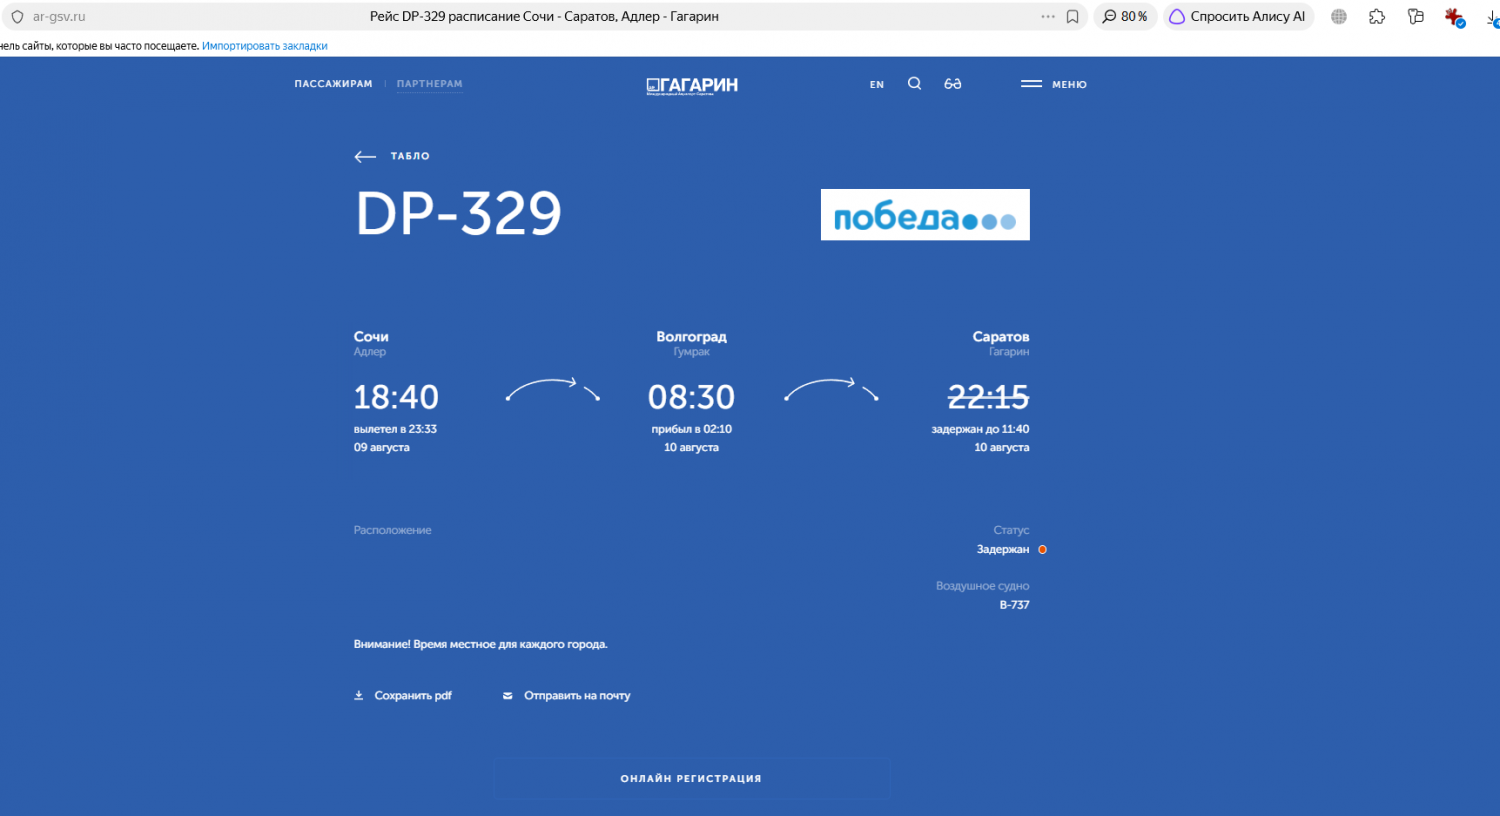
Task: Click the text прибыл в 02:10
Action: pos(692,429)
